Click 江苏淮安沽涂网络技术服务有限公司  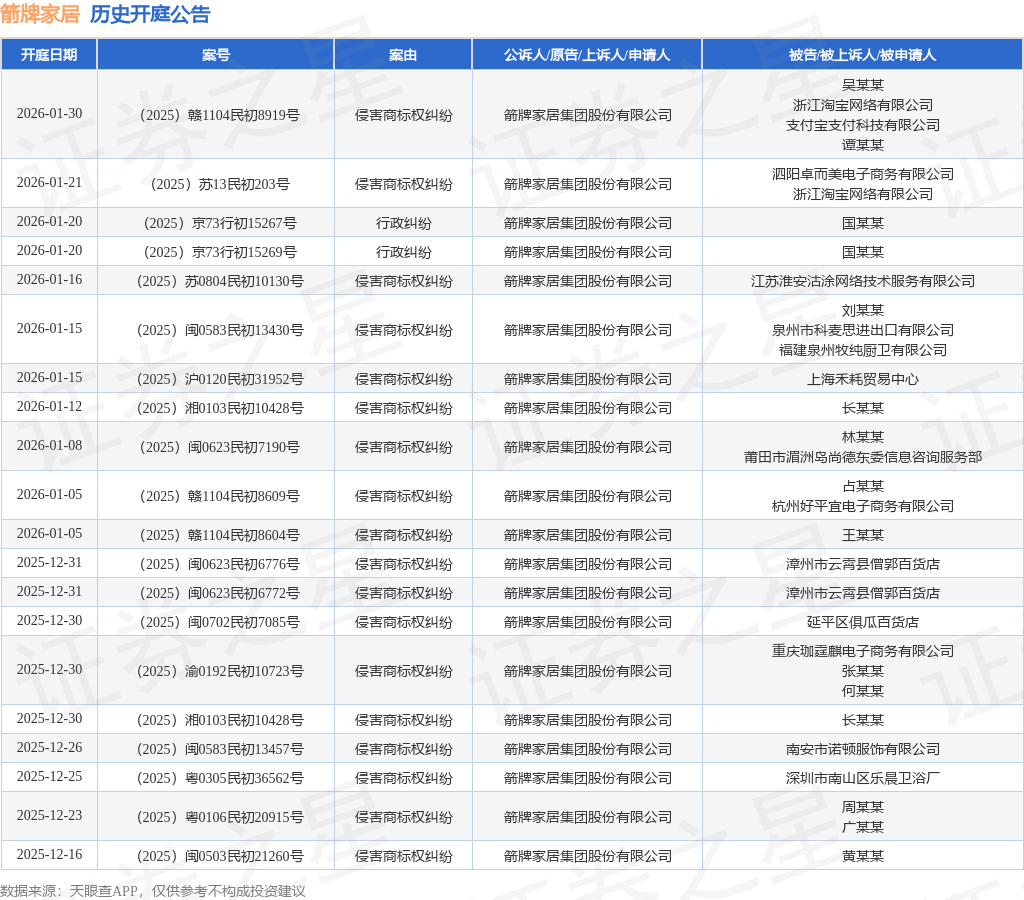point(863,281)
